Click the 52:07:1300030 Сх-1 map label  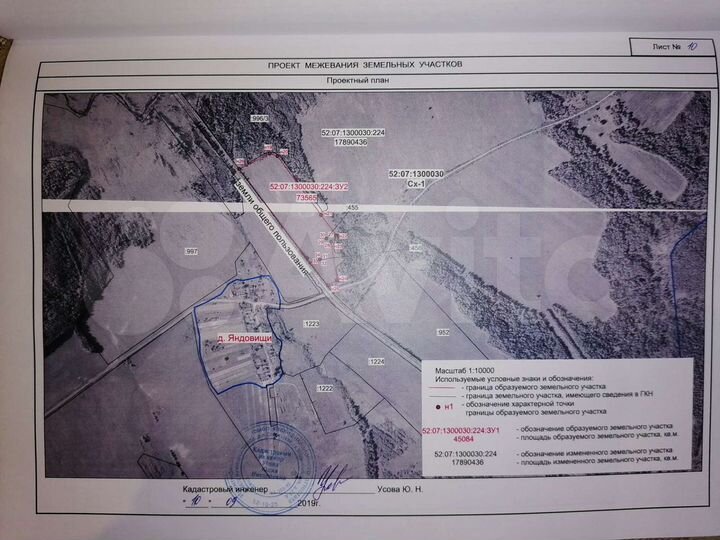(x=415, y=179)
